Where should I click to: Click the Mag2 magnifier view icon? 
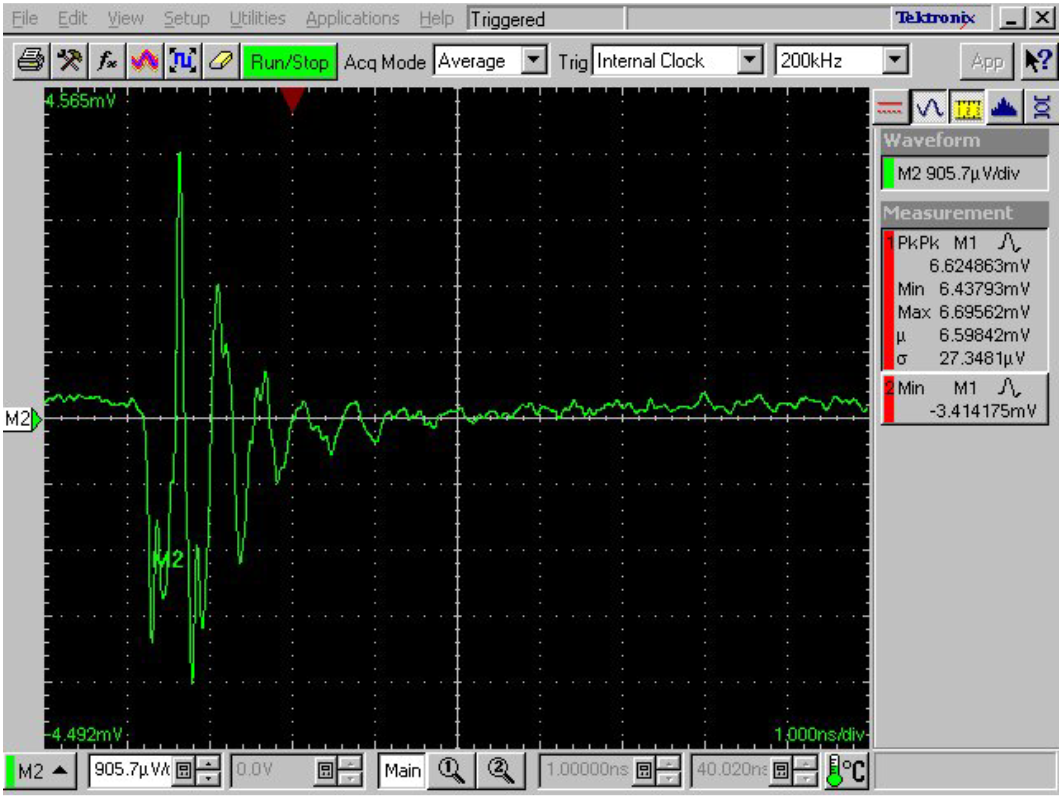pos(501,770)
